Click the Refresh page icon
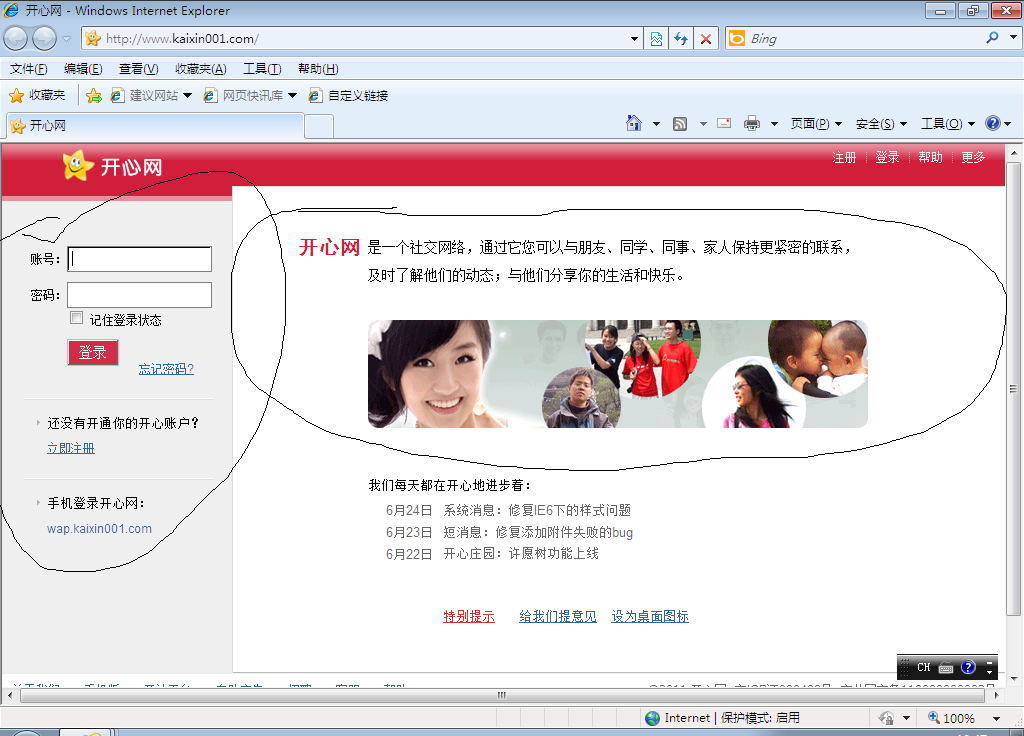 [681, 39]
